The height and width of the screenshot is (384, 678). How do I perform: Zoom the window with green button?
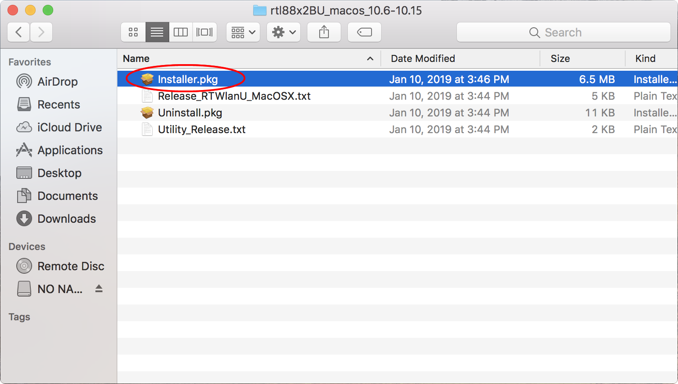[x=48, y=10]
